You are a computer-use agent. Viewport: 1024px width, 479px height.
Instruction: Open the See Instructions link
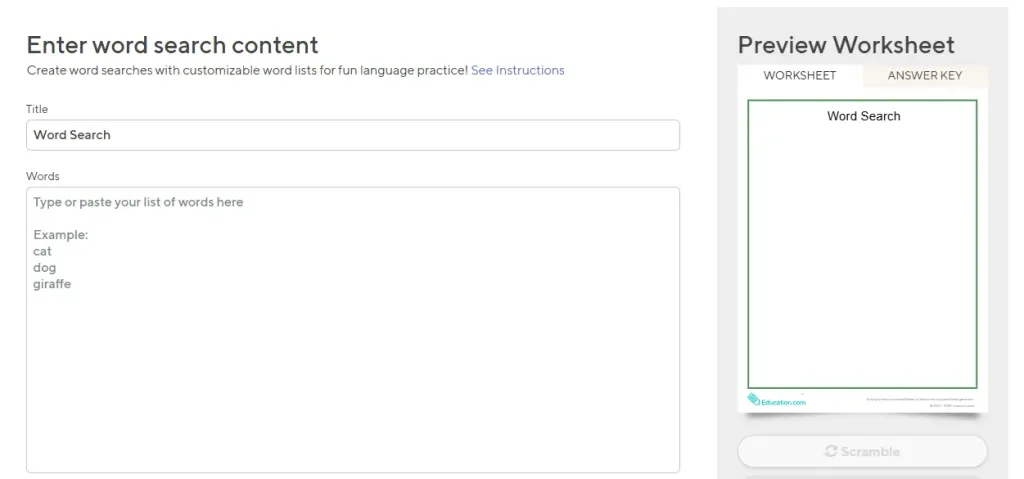[x=517, y=70]
